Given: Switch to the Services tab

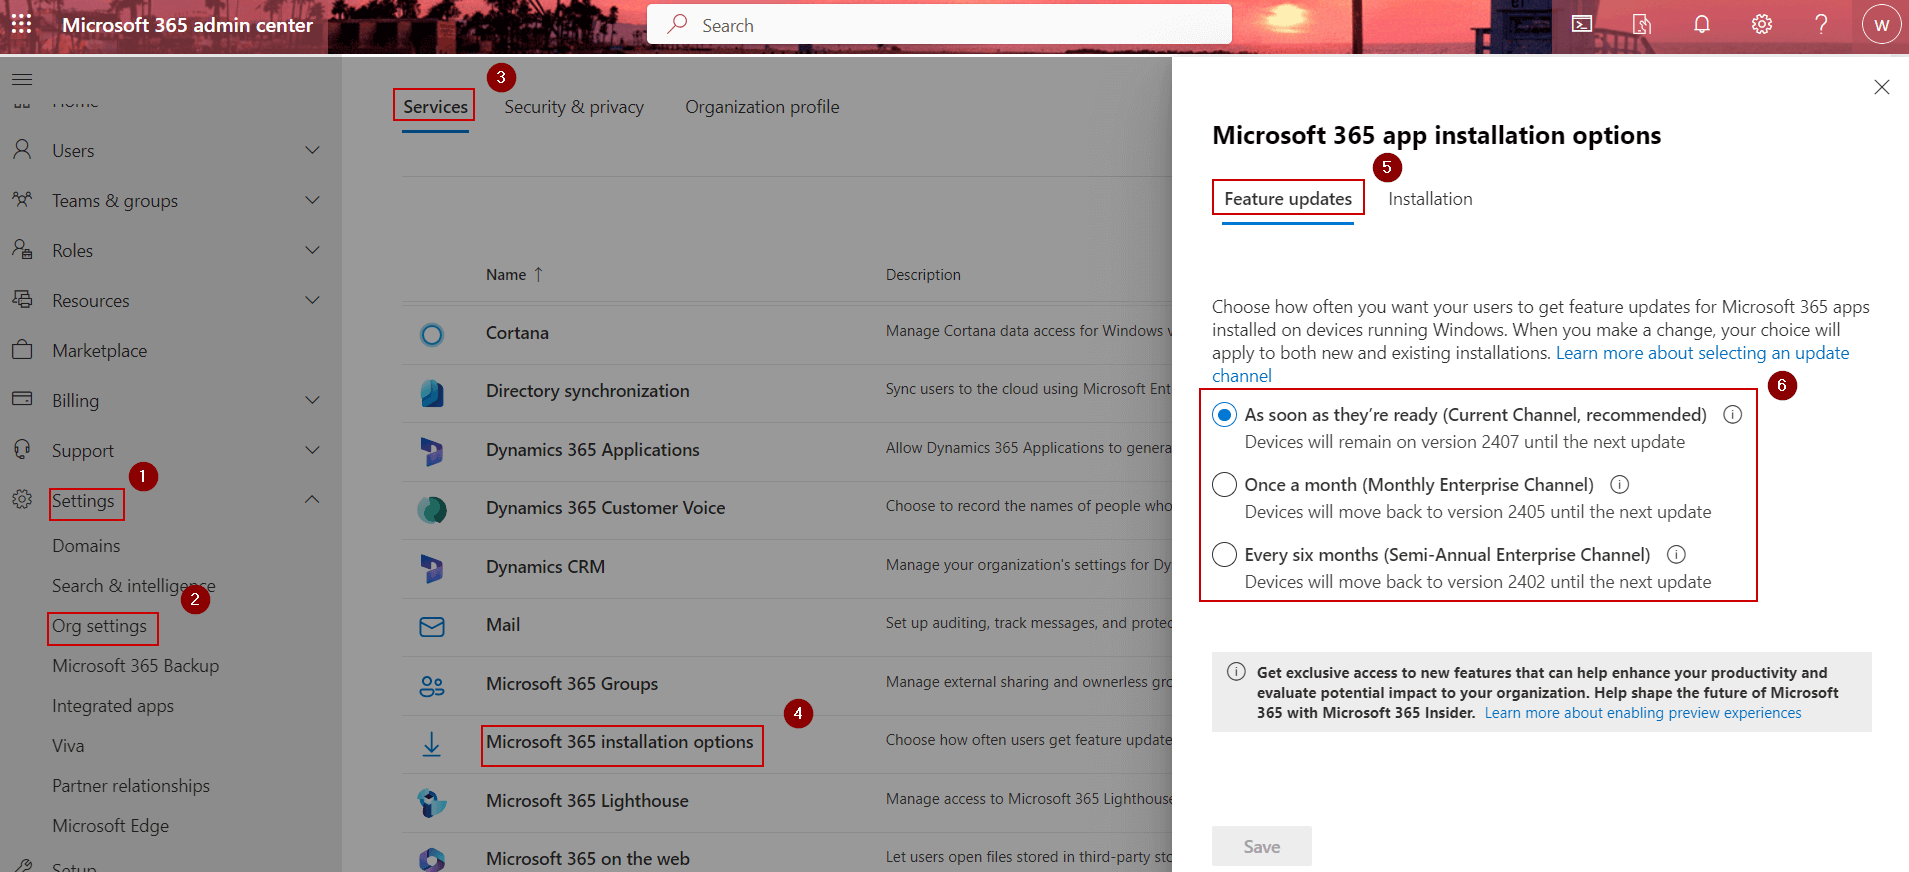Looking at the screenshot, I should pos(435,107).
